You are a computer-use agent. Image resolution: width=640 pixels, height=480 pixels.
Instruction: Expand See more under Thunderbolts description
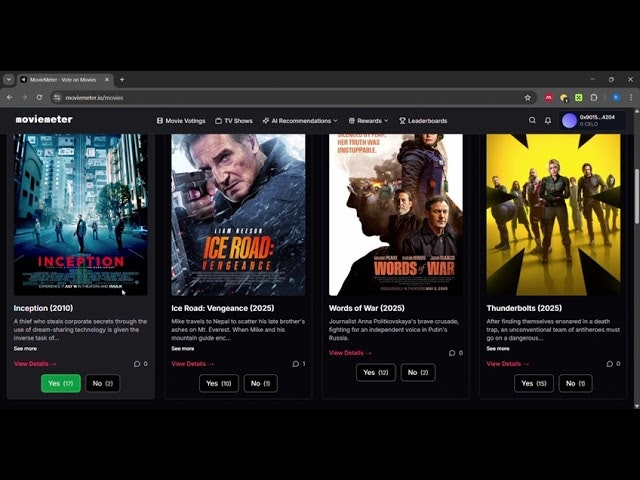pyautogui.click(x=498, y=349)
